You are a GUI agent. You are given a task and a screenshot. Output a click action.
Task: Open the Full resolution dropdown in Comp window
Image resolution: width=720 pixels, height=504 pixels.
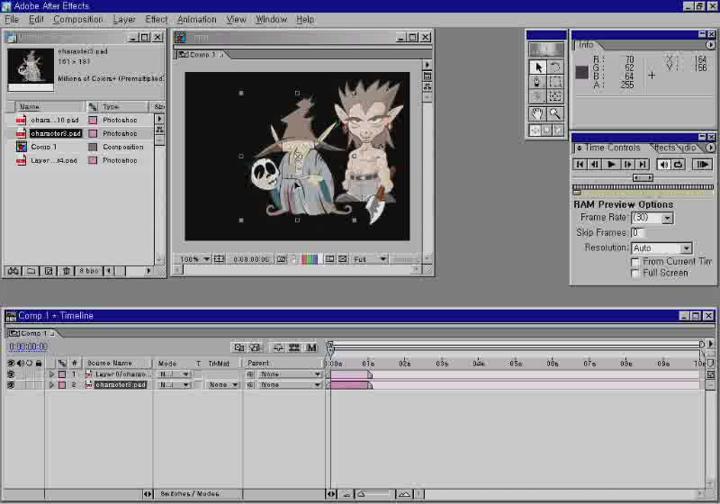(x=370, y=259)
